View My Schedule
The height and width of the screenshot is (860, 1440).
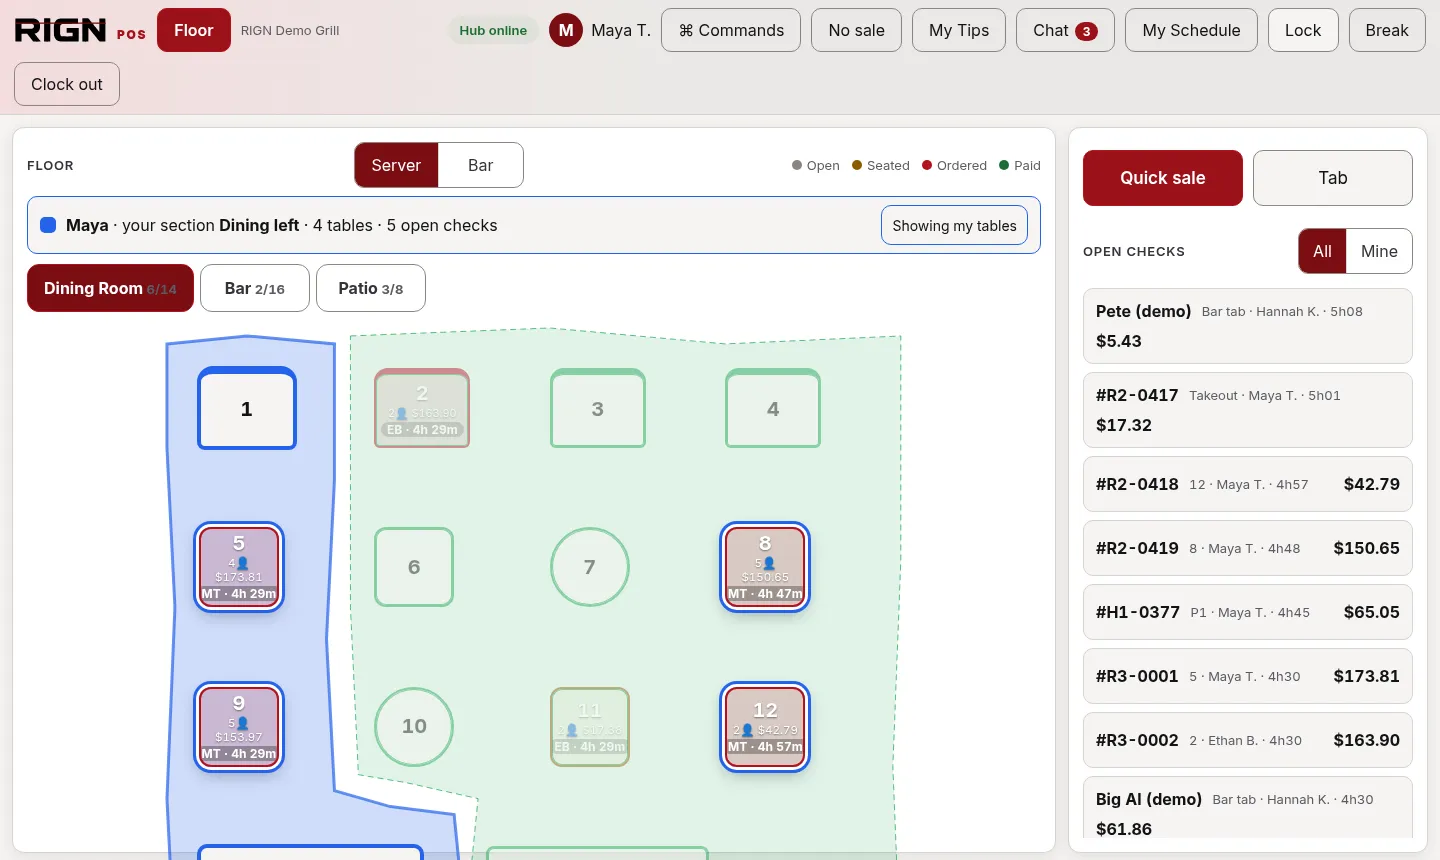1191,30
